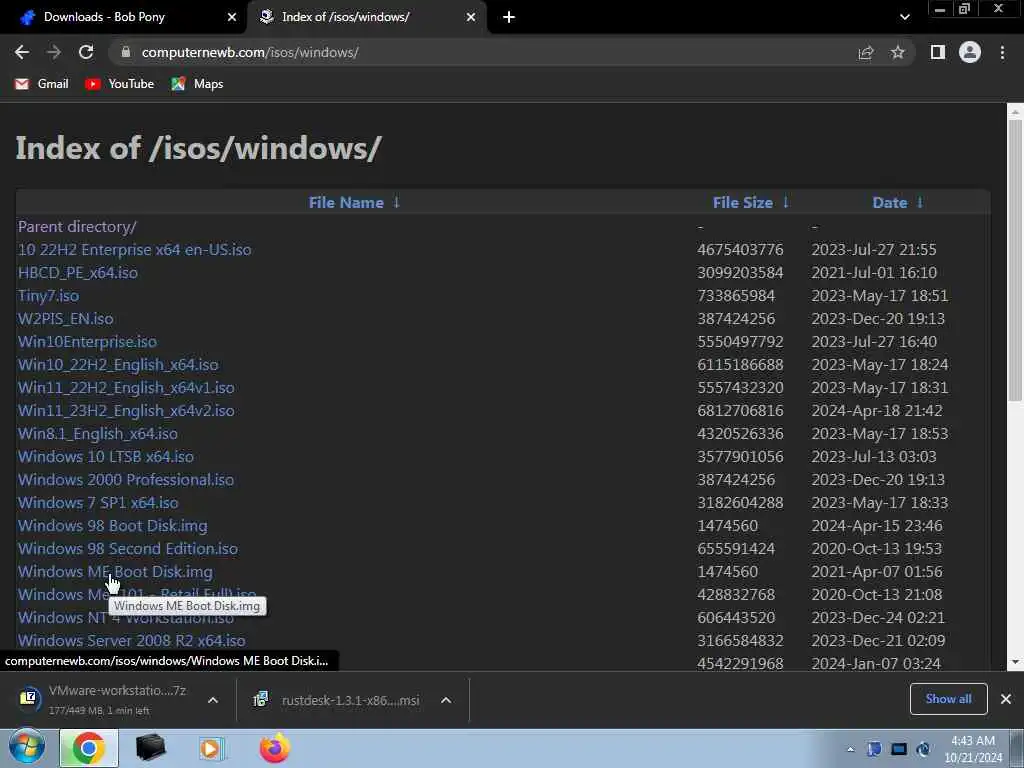This screenshot has width=1024, height=768.
Task: Download Win10Enterprise.iso
Action: click(x=87, y=342)
